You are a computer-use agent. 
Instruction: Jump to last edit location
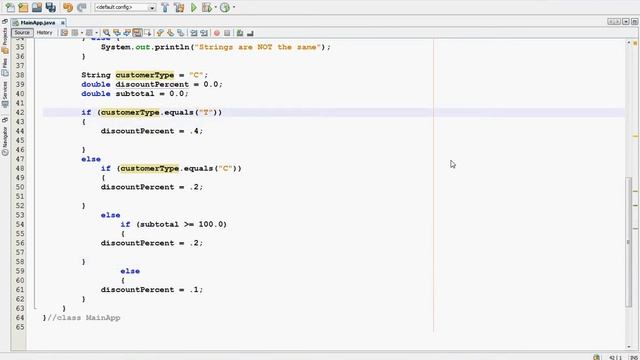[x=64, y=33]
